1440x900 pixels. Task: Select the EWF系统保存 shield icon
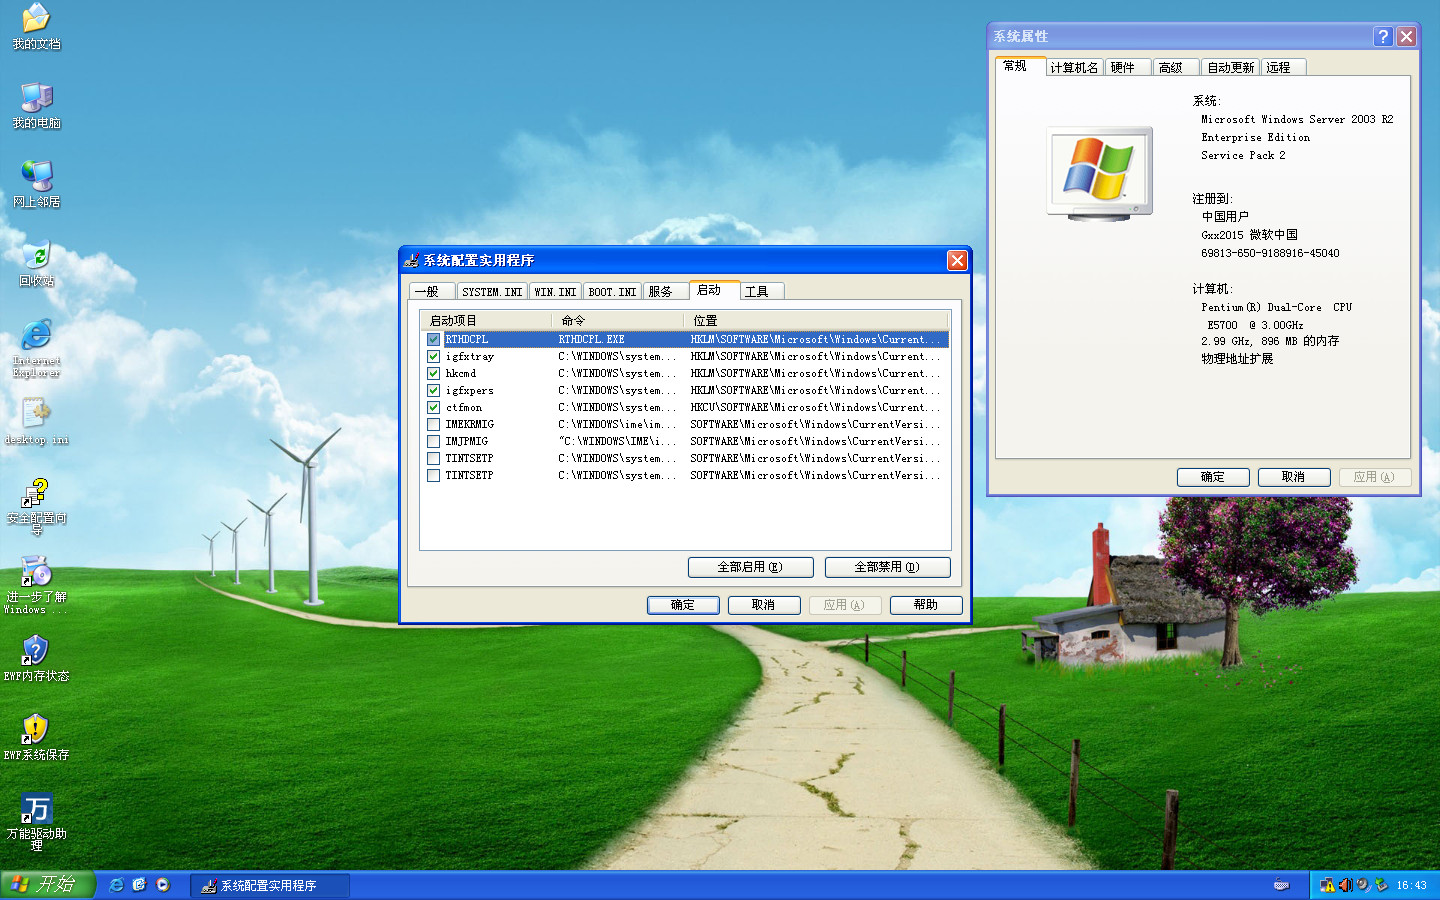(x=36, y=737)
